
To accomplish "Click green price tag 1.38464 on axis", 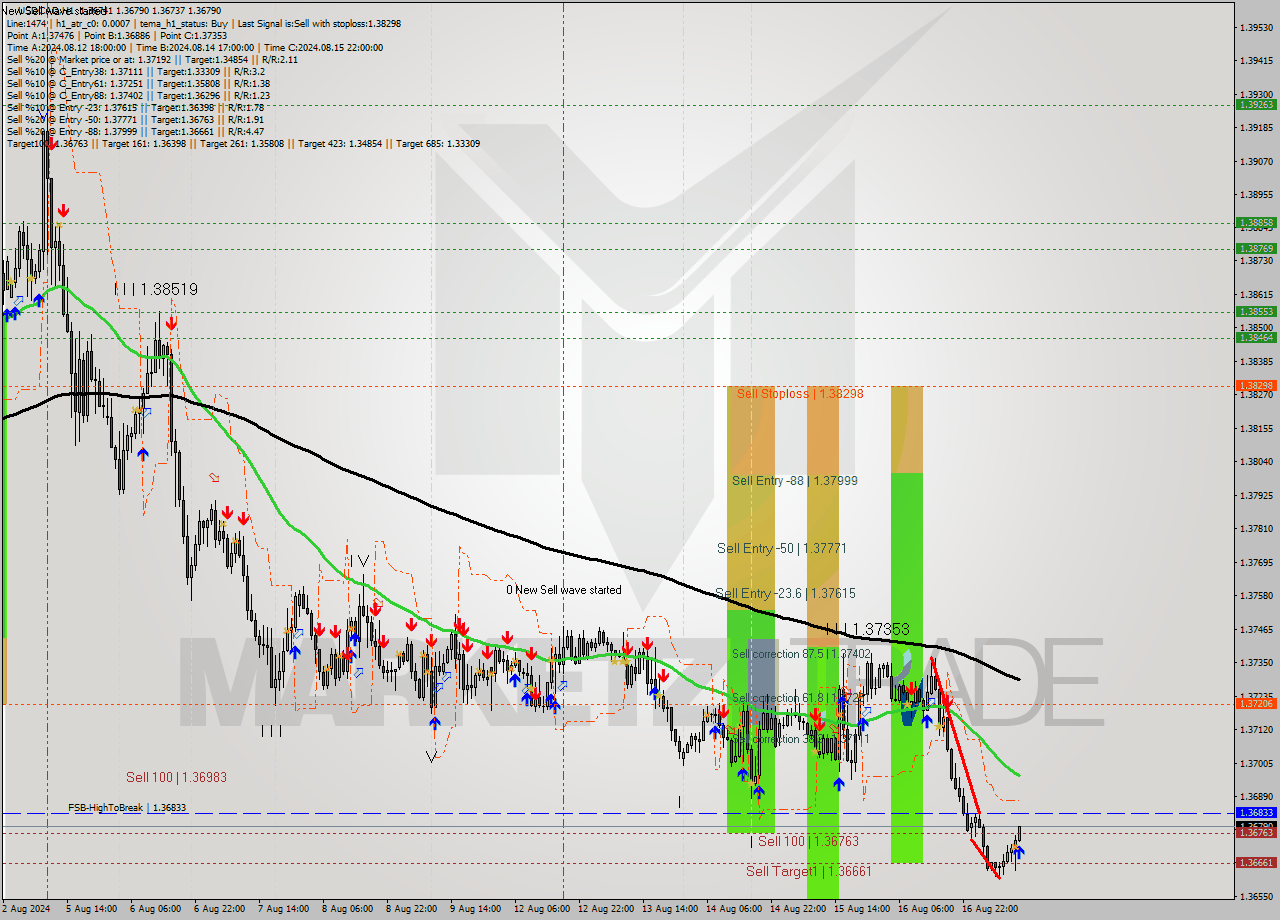I will coord(1256,337).
